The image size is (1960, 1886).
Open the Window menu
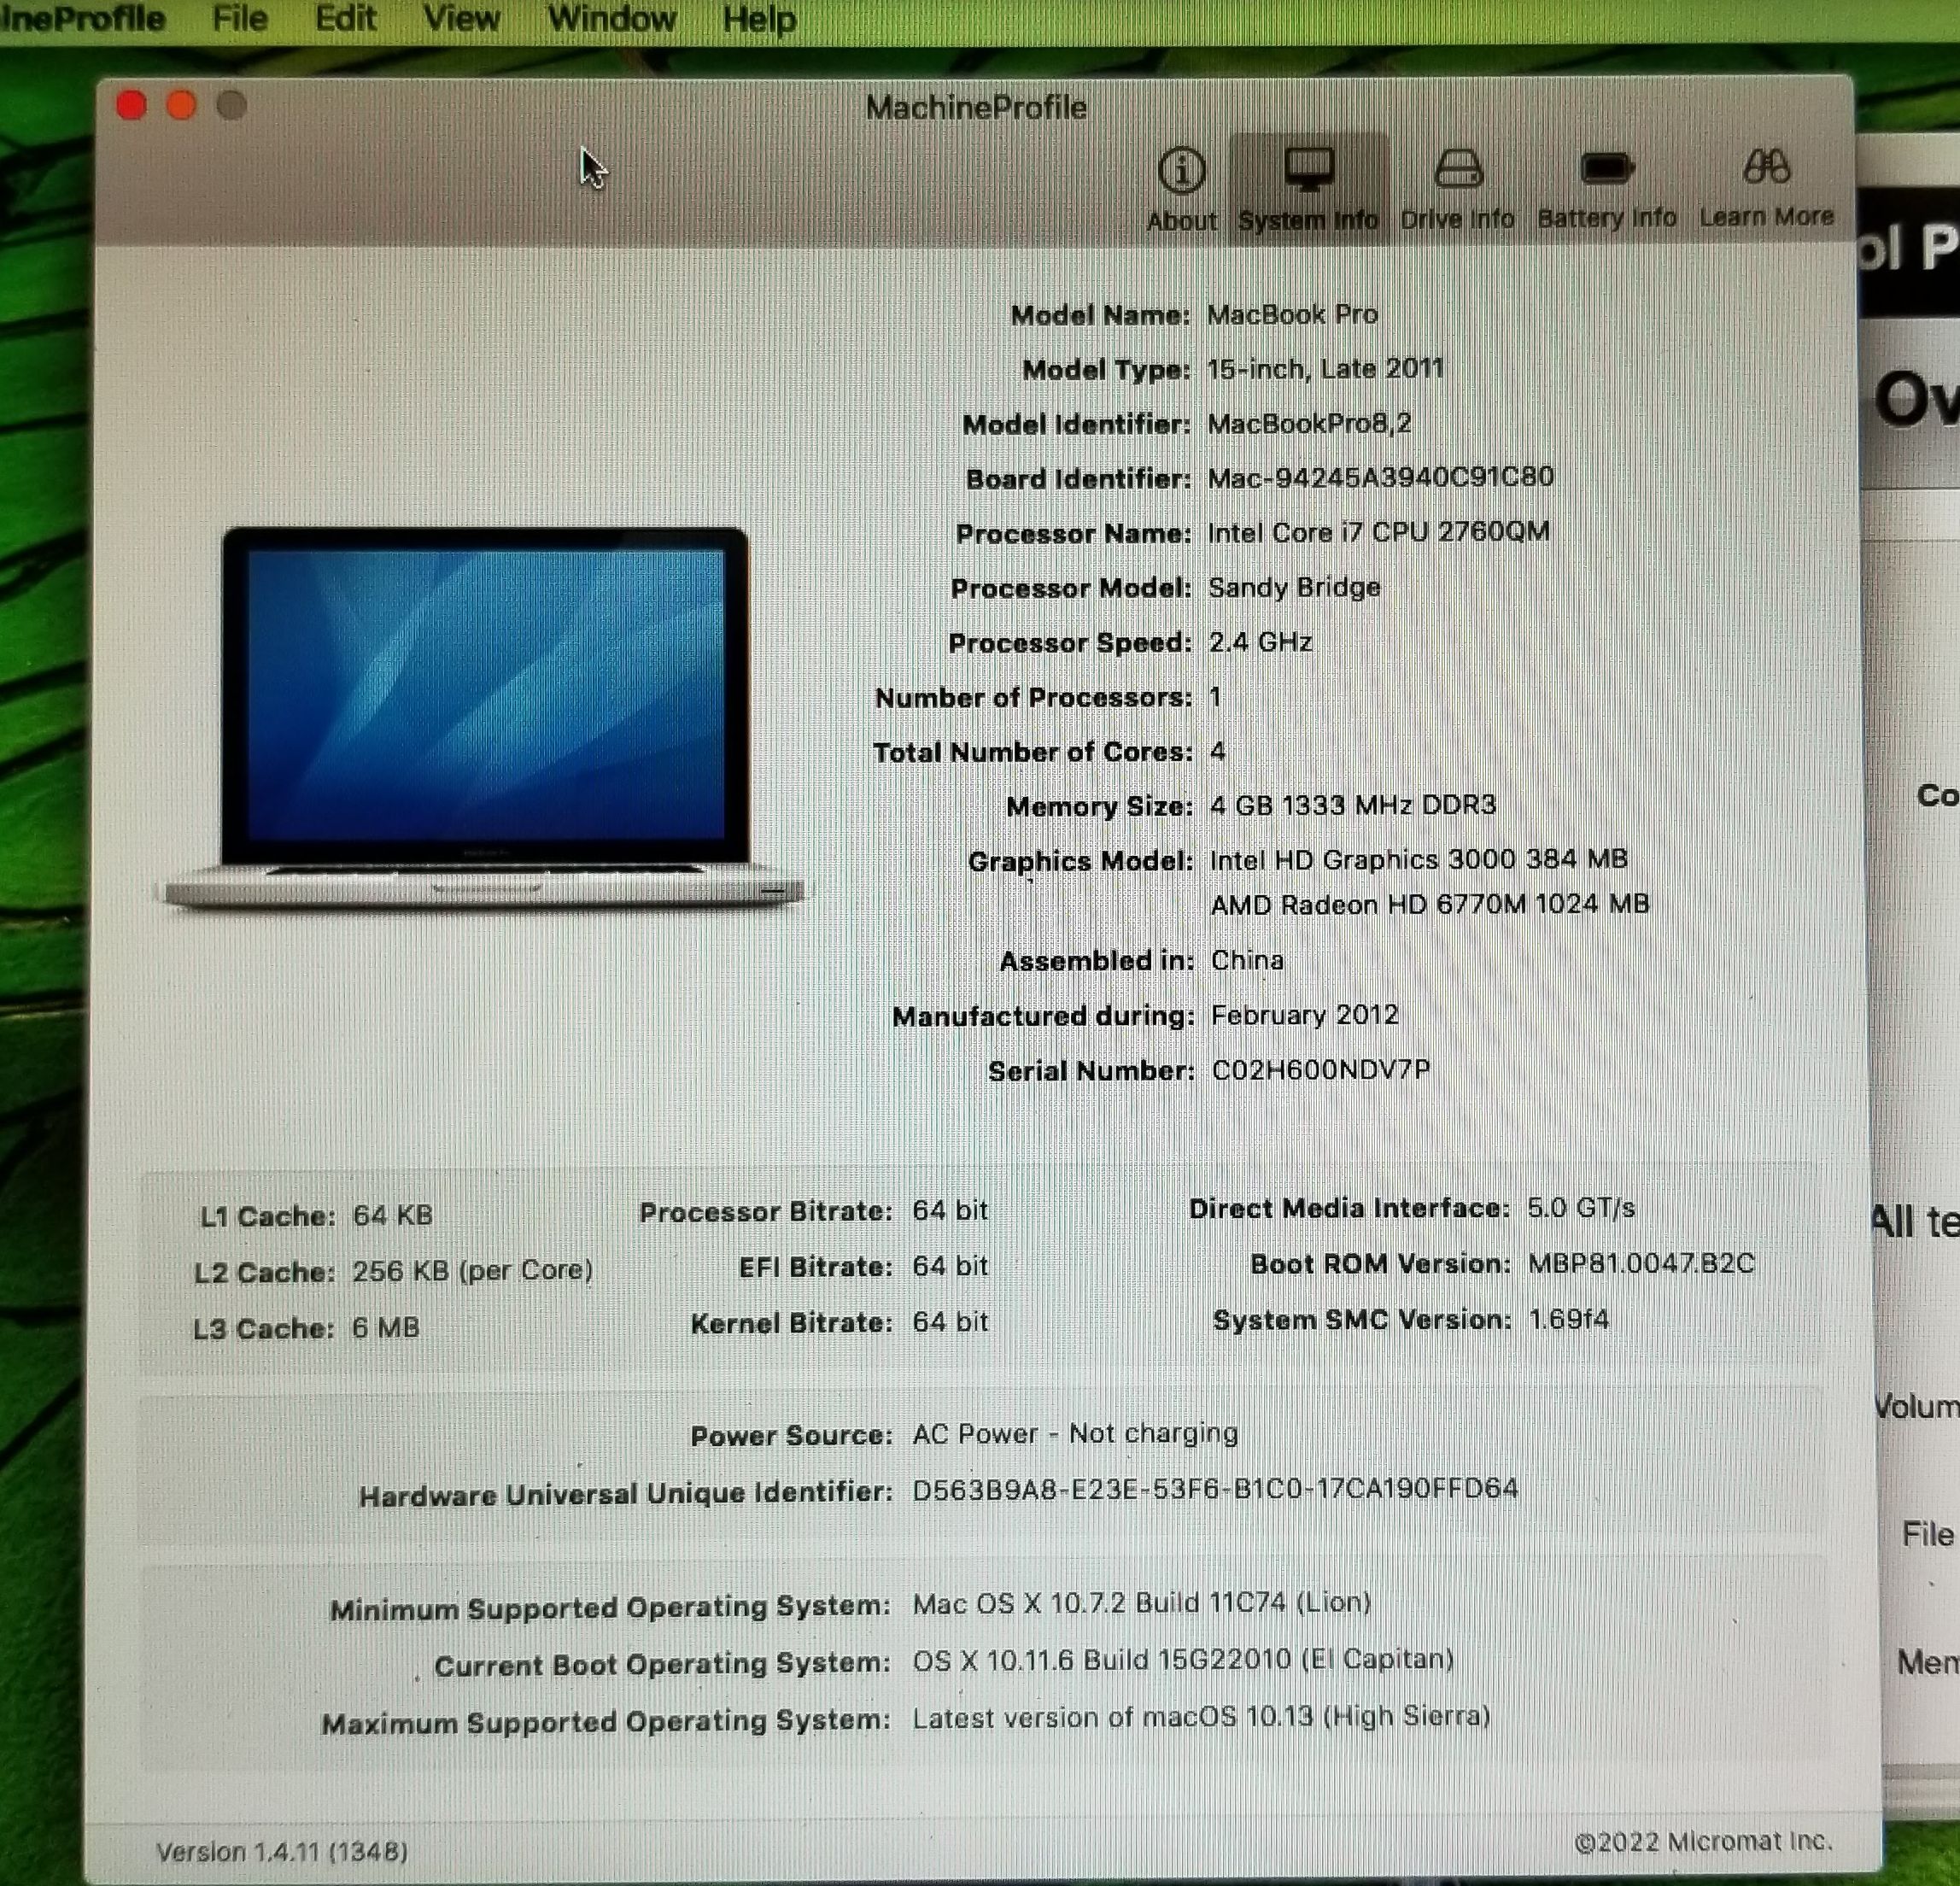click(612, 18)
